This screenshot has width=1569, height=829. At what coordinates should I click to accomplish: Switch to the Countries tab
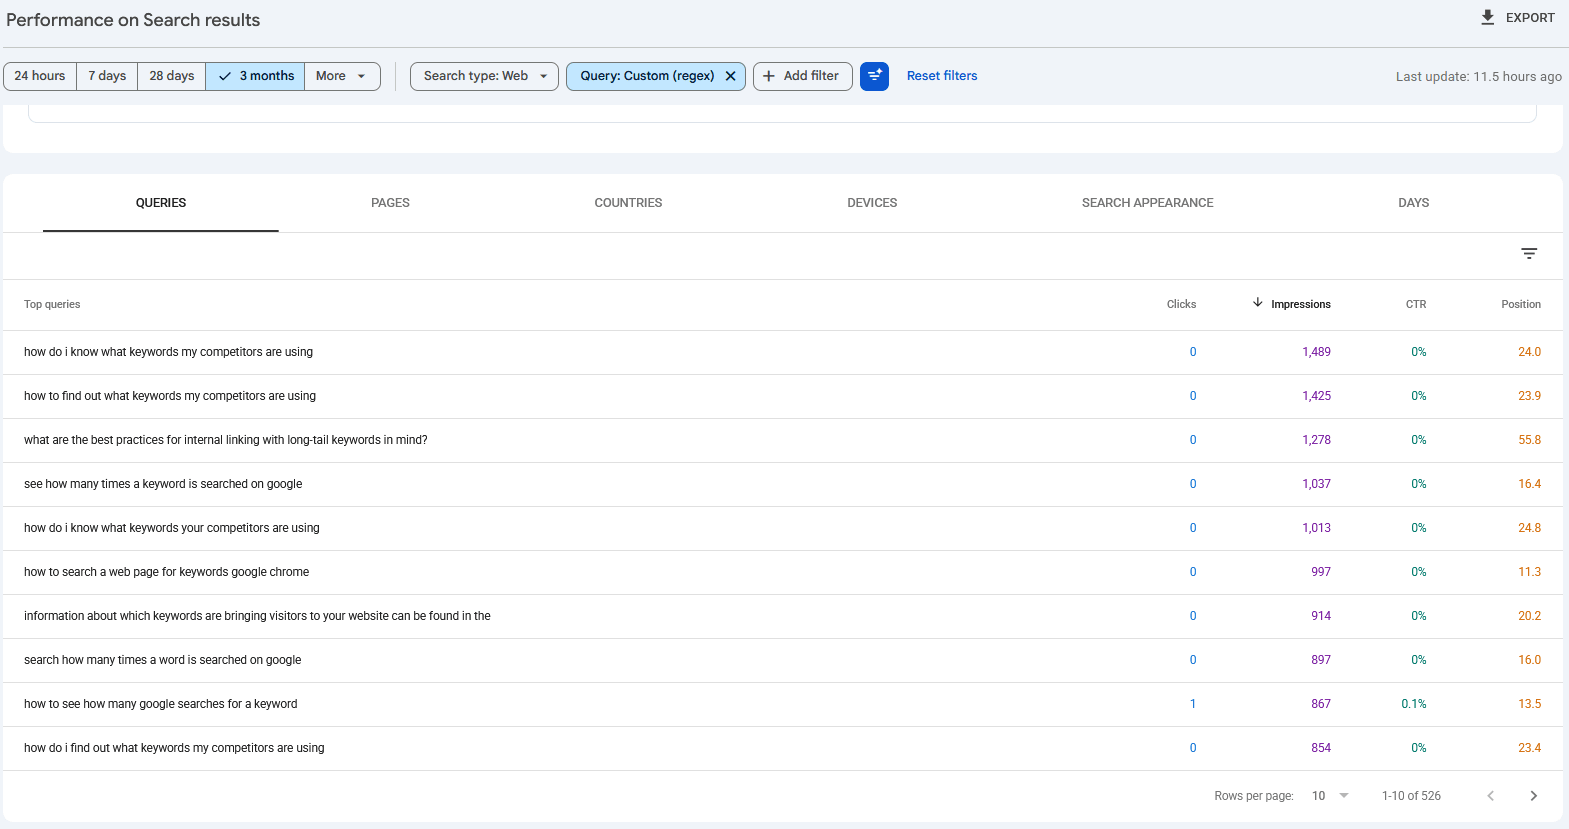tap(628, 203)
